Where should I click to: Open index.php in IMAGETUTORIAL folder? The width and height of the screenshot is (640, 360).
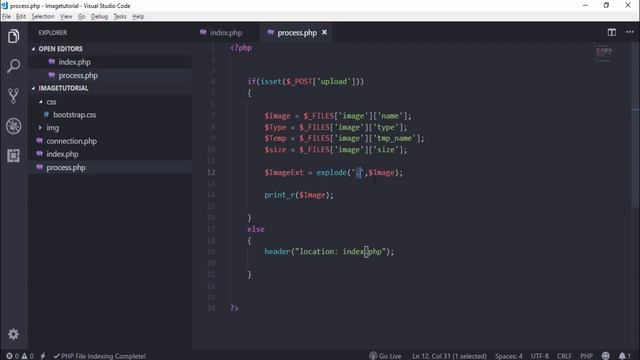pos(62,154)
